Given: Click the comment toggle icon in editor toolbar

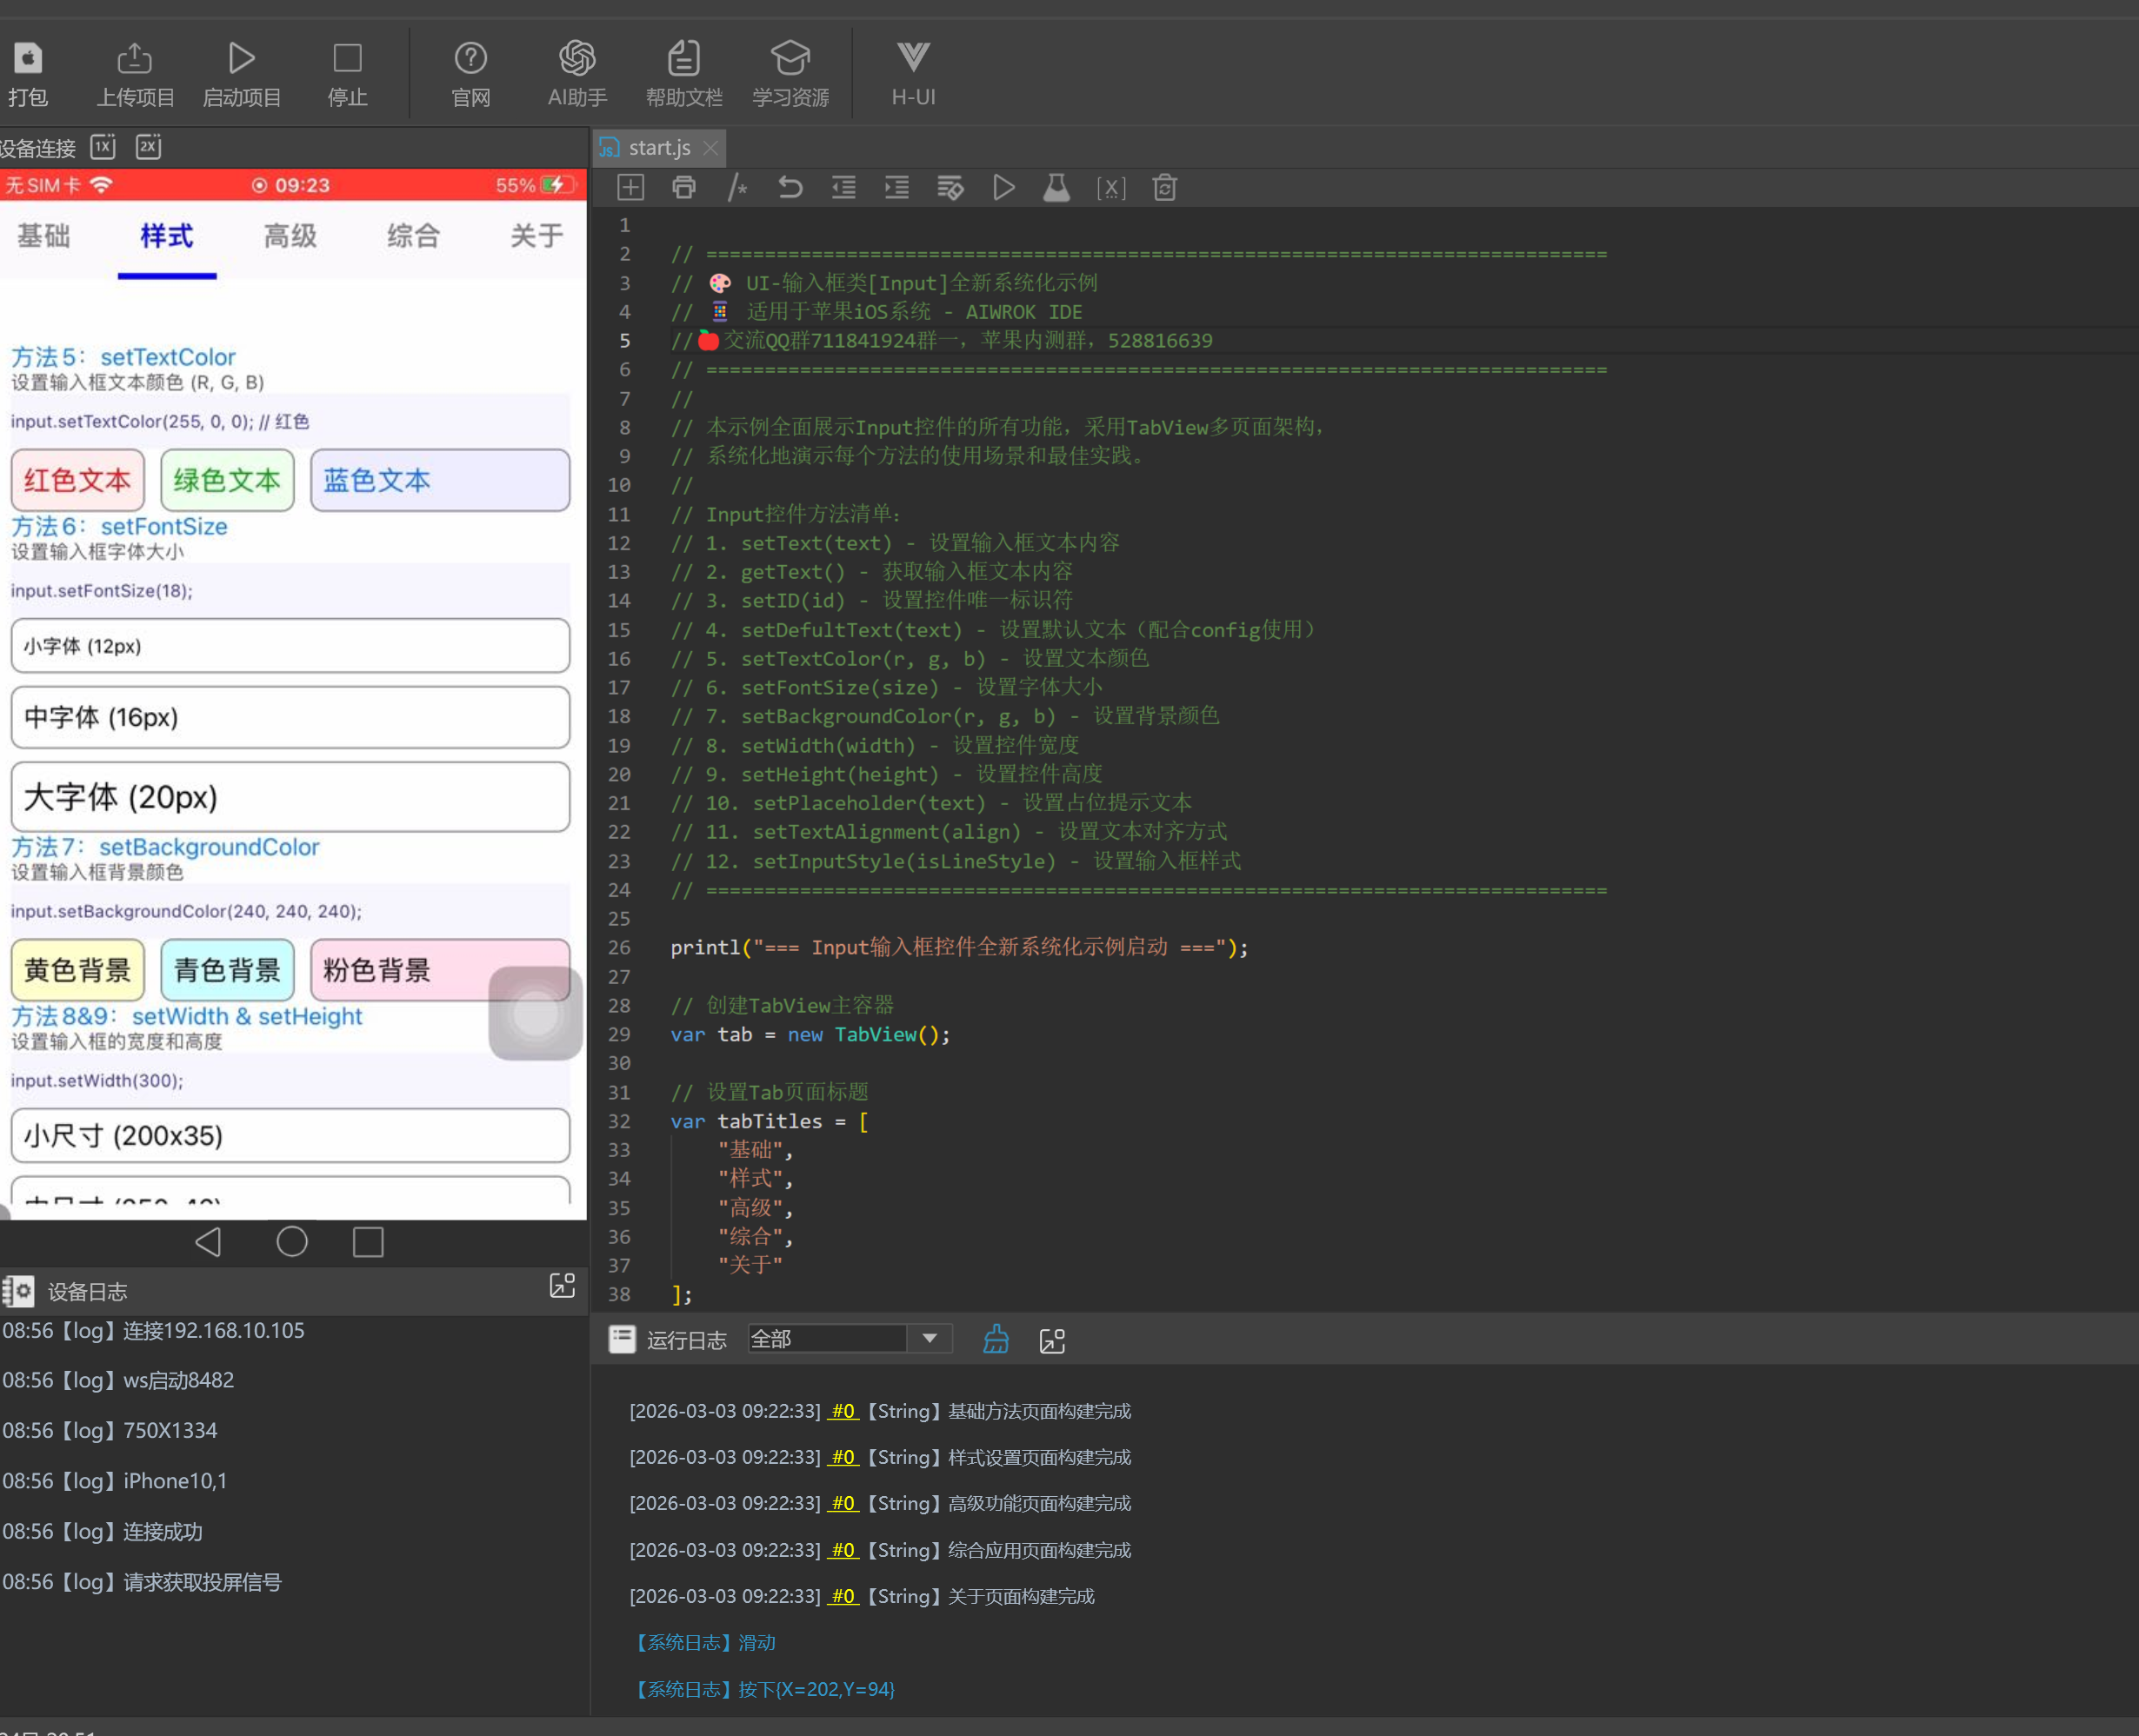Looking at the screenshot, I should click(737, 188).
